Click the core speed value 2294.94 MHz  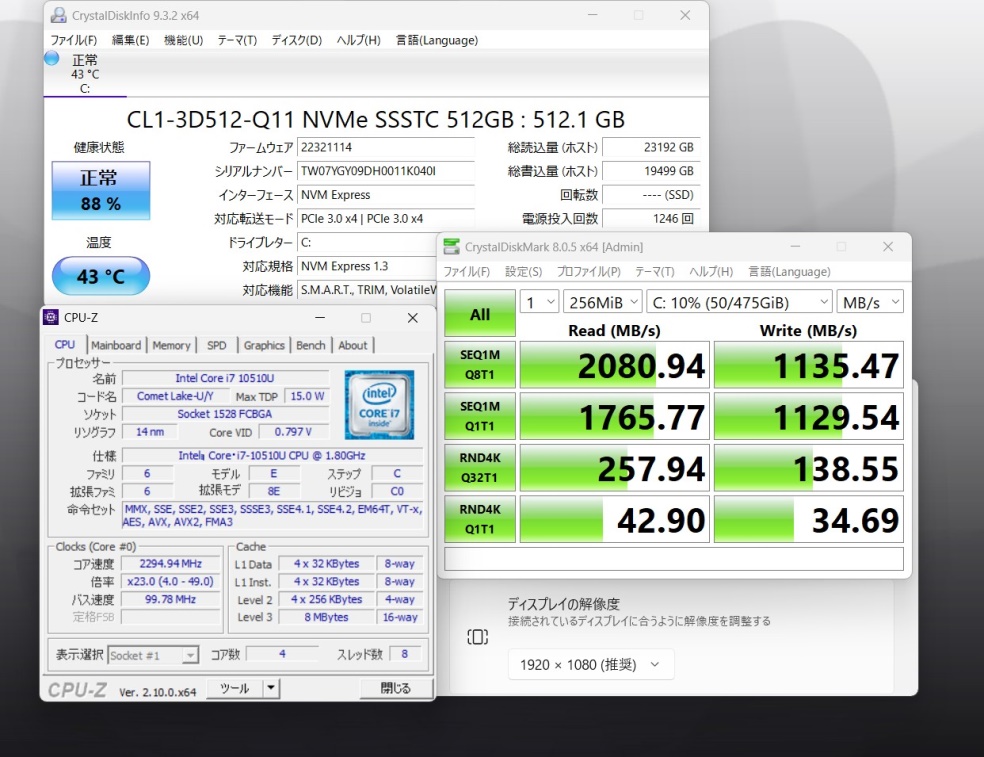click(x=171, y=564)
